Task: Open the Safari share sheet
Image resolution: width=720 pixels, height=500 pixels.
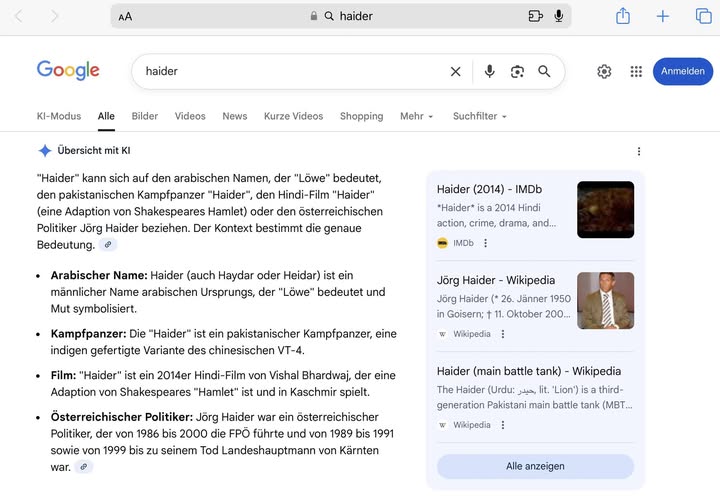Action: coord(623,16)
